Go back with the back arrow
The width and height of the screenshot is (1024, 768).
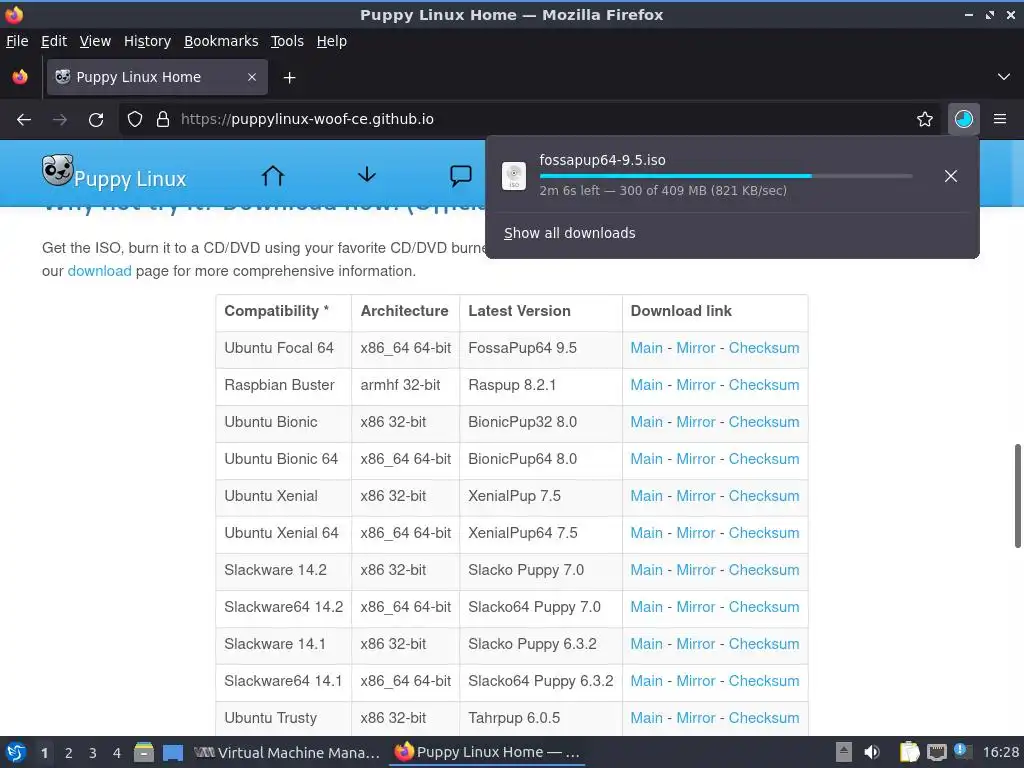tap(24, 120)
